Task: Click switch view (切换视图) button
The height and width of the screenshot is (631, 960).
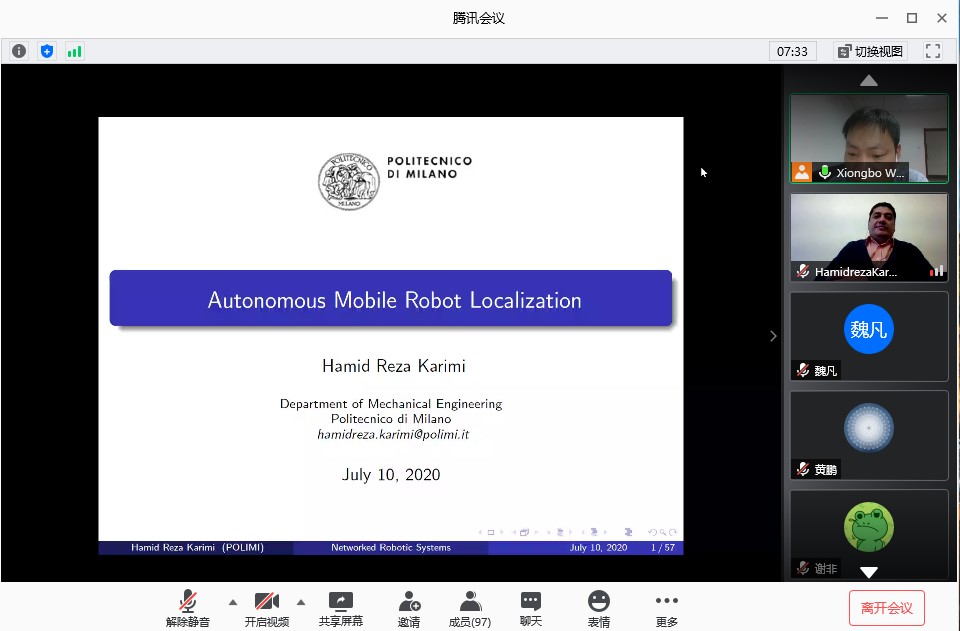Action: pos(870,51)
